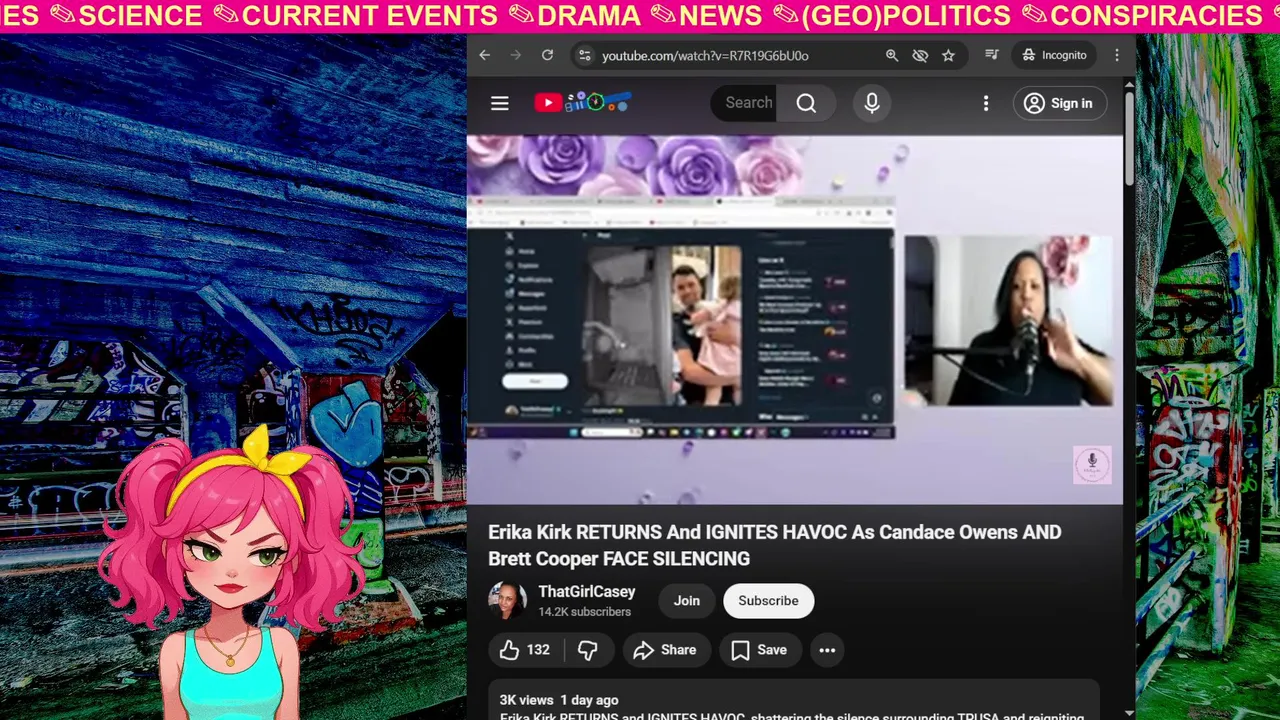Go back with browser back arrow
1280x720 pixels.
[485, 55]
